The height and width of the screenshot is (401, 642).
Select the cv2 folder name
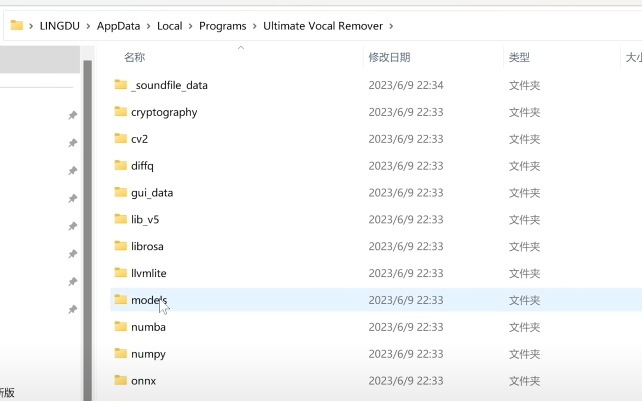[140, 139]
